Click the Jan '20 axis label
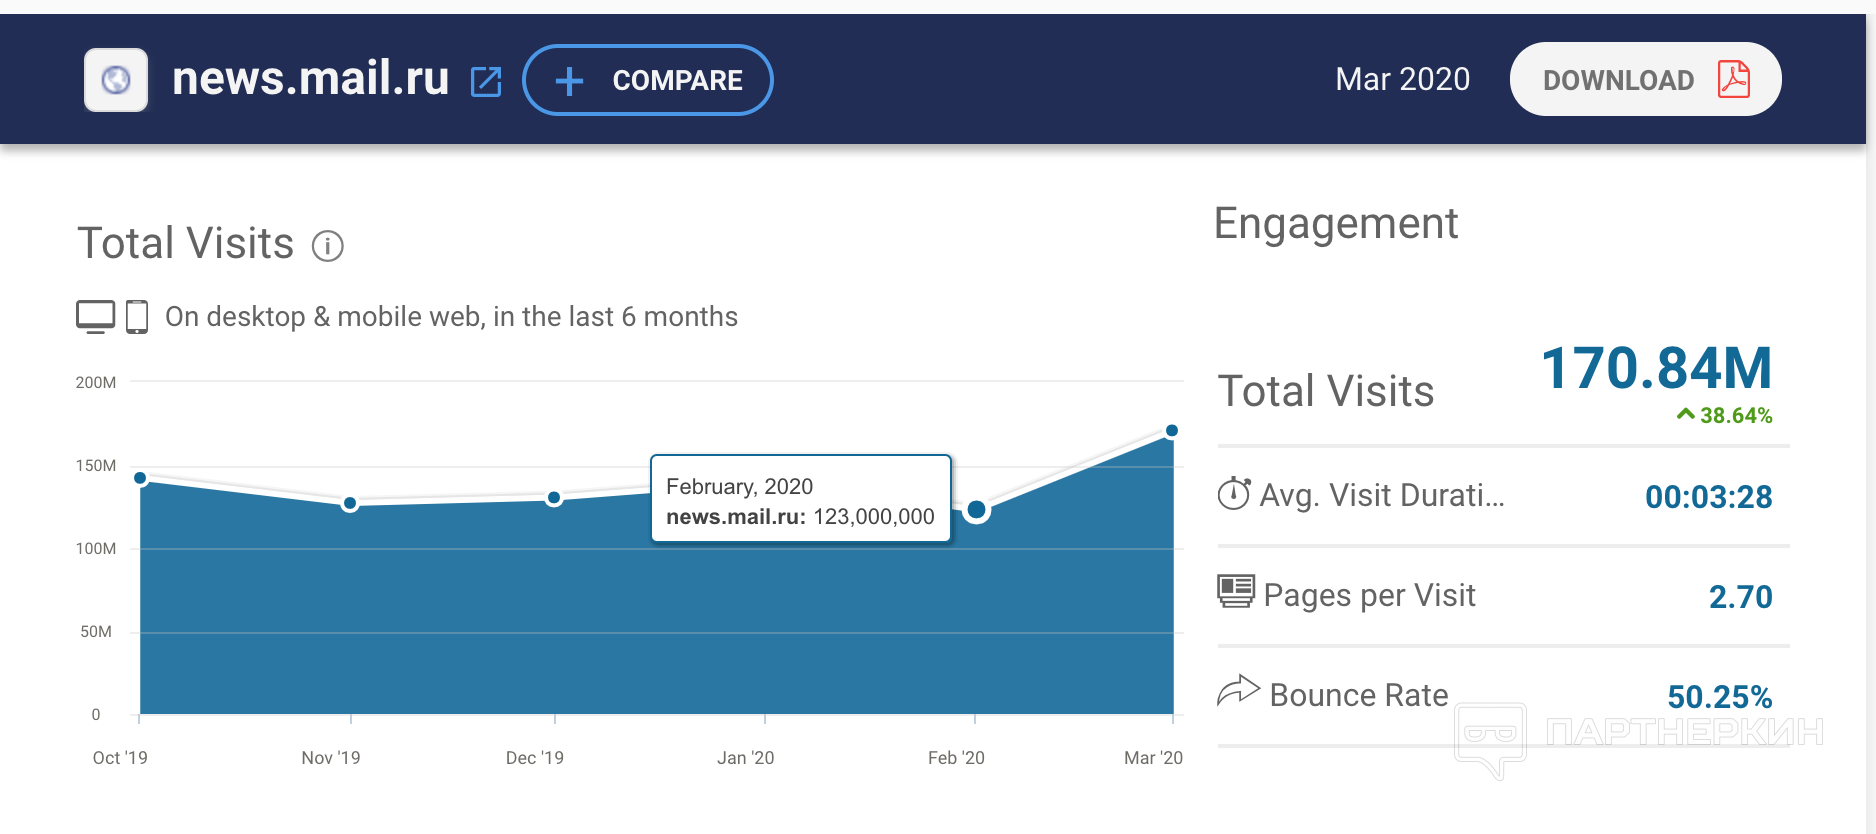Image resolution: width=1876 pixels, height=834 pixels. pos(746,758)
